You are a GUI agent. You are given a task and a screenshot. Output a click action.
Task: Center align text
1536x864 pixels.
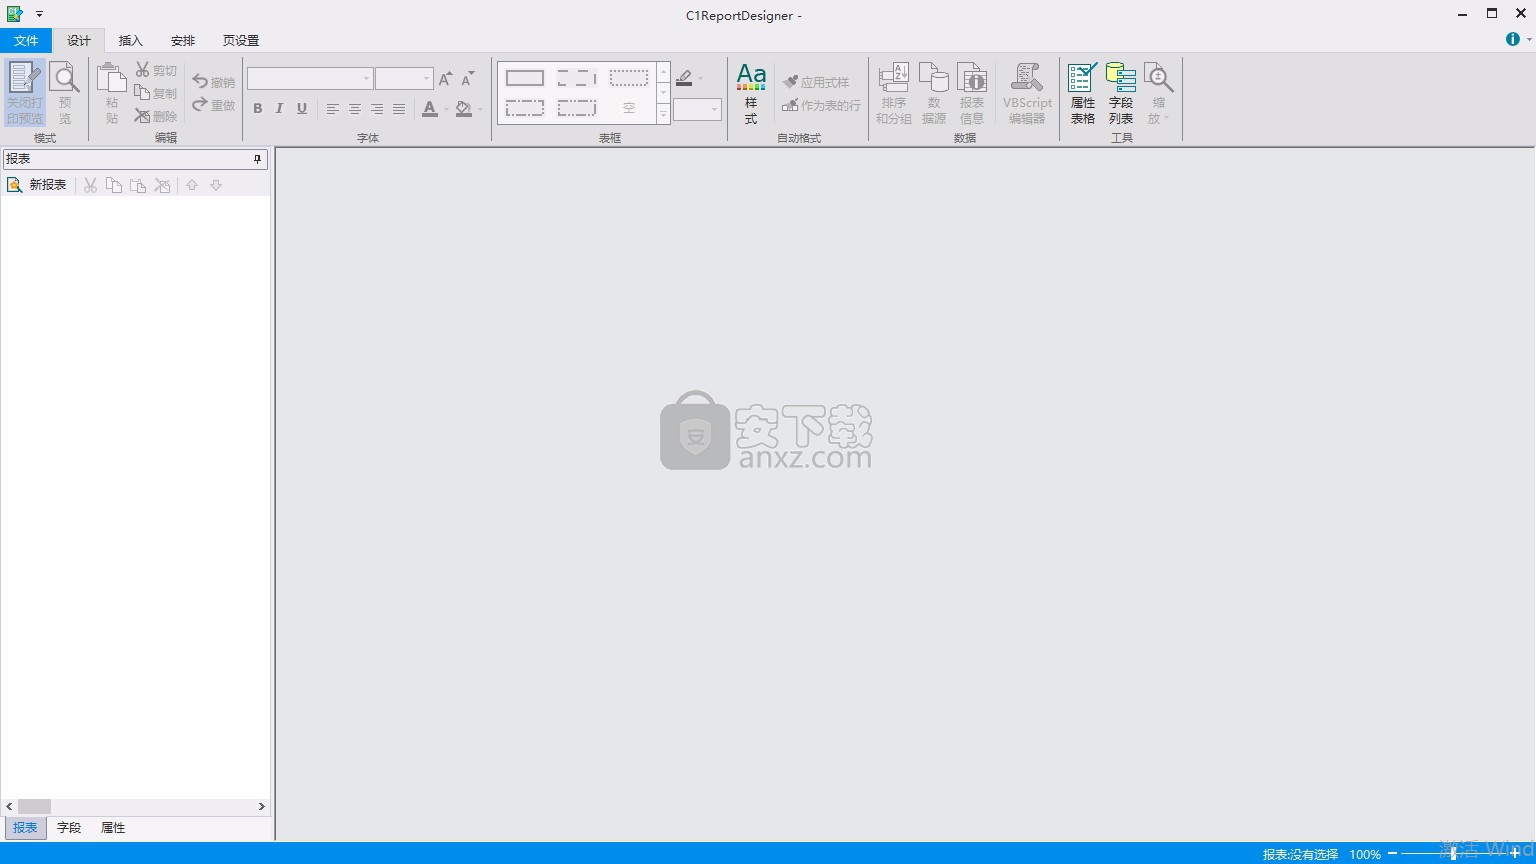[355, 108]
